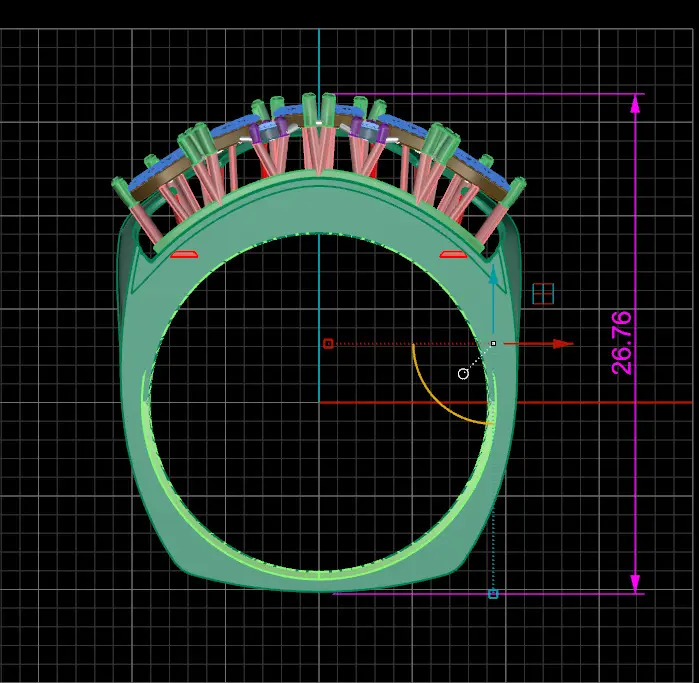699x683 pixels.
Task: Click the red X-axis gumball move arrow
Action: (539, 344)
